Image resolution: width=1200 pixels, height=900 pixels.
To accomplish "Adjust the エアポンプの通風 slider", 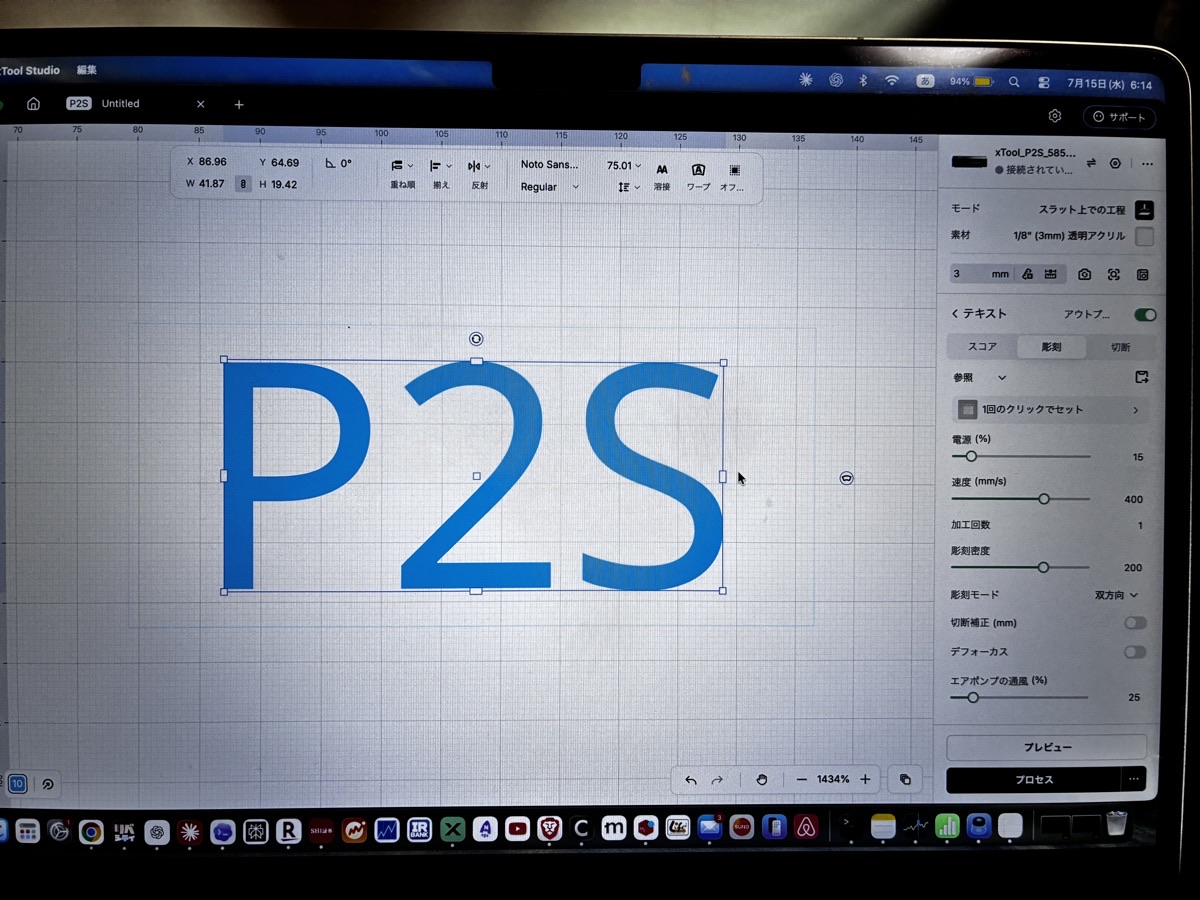I will tap(1021, 698).
